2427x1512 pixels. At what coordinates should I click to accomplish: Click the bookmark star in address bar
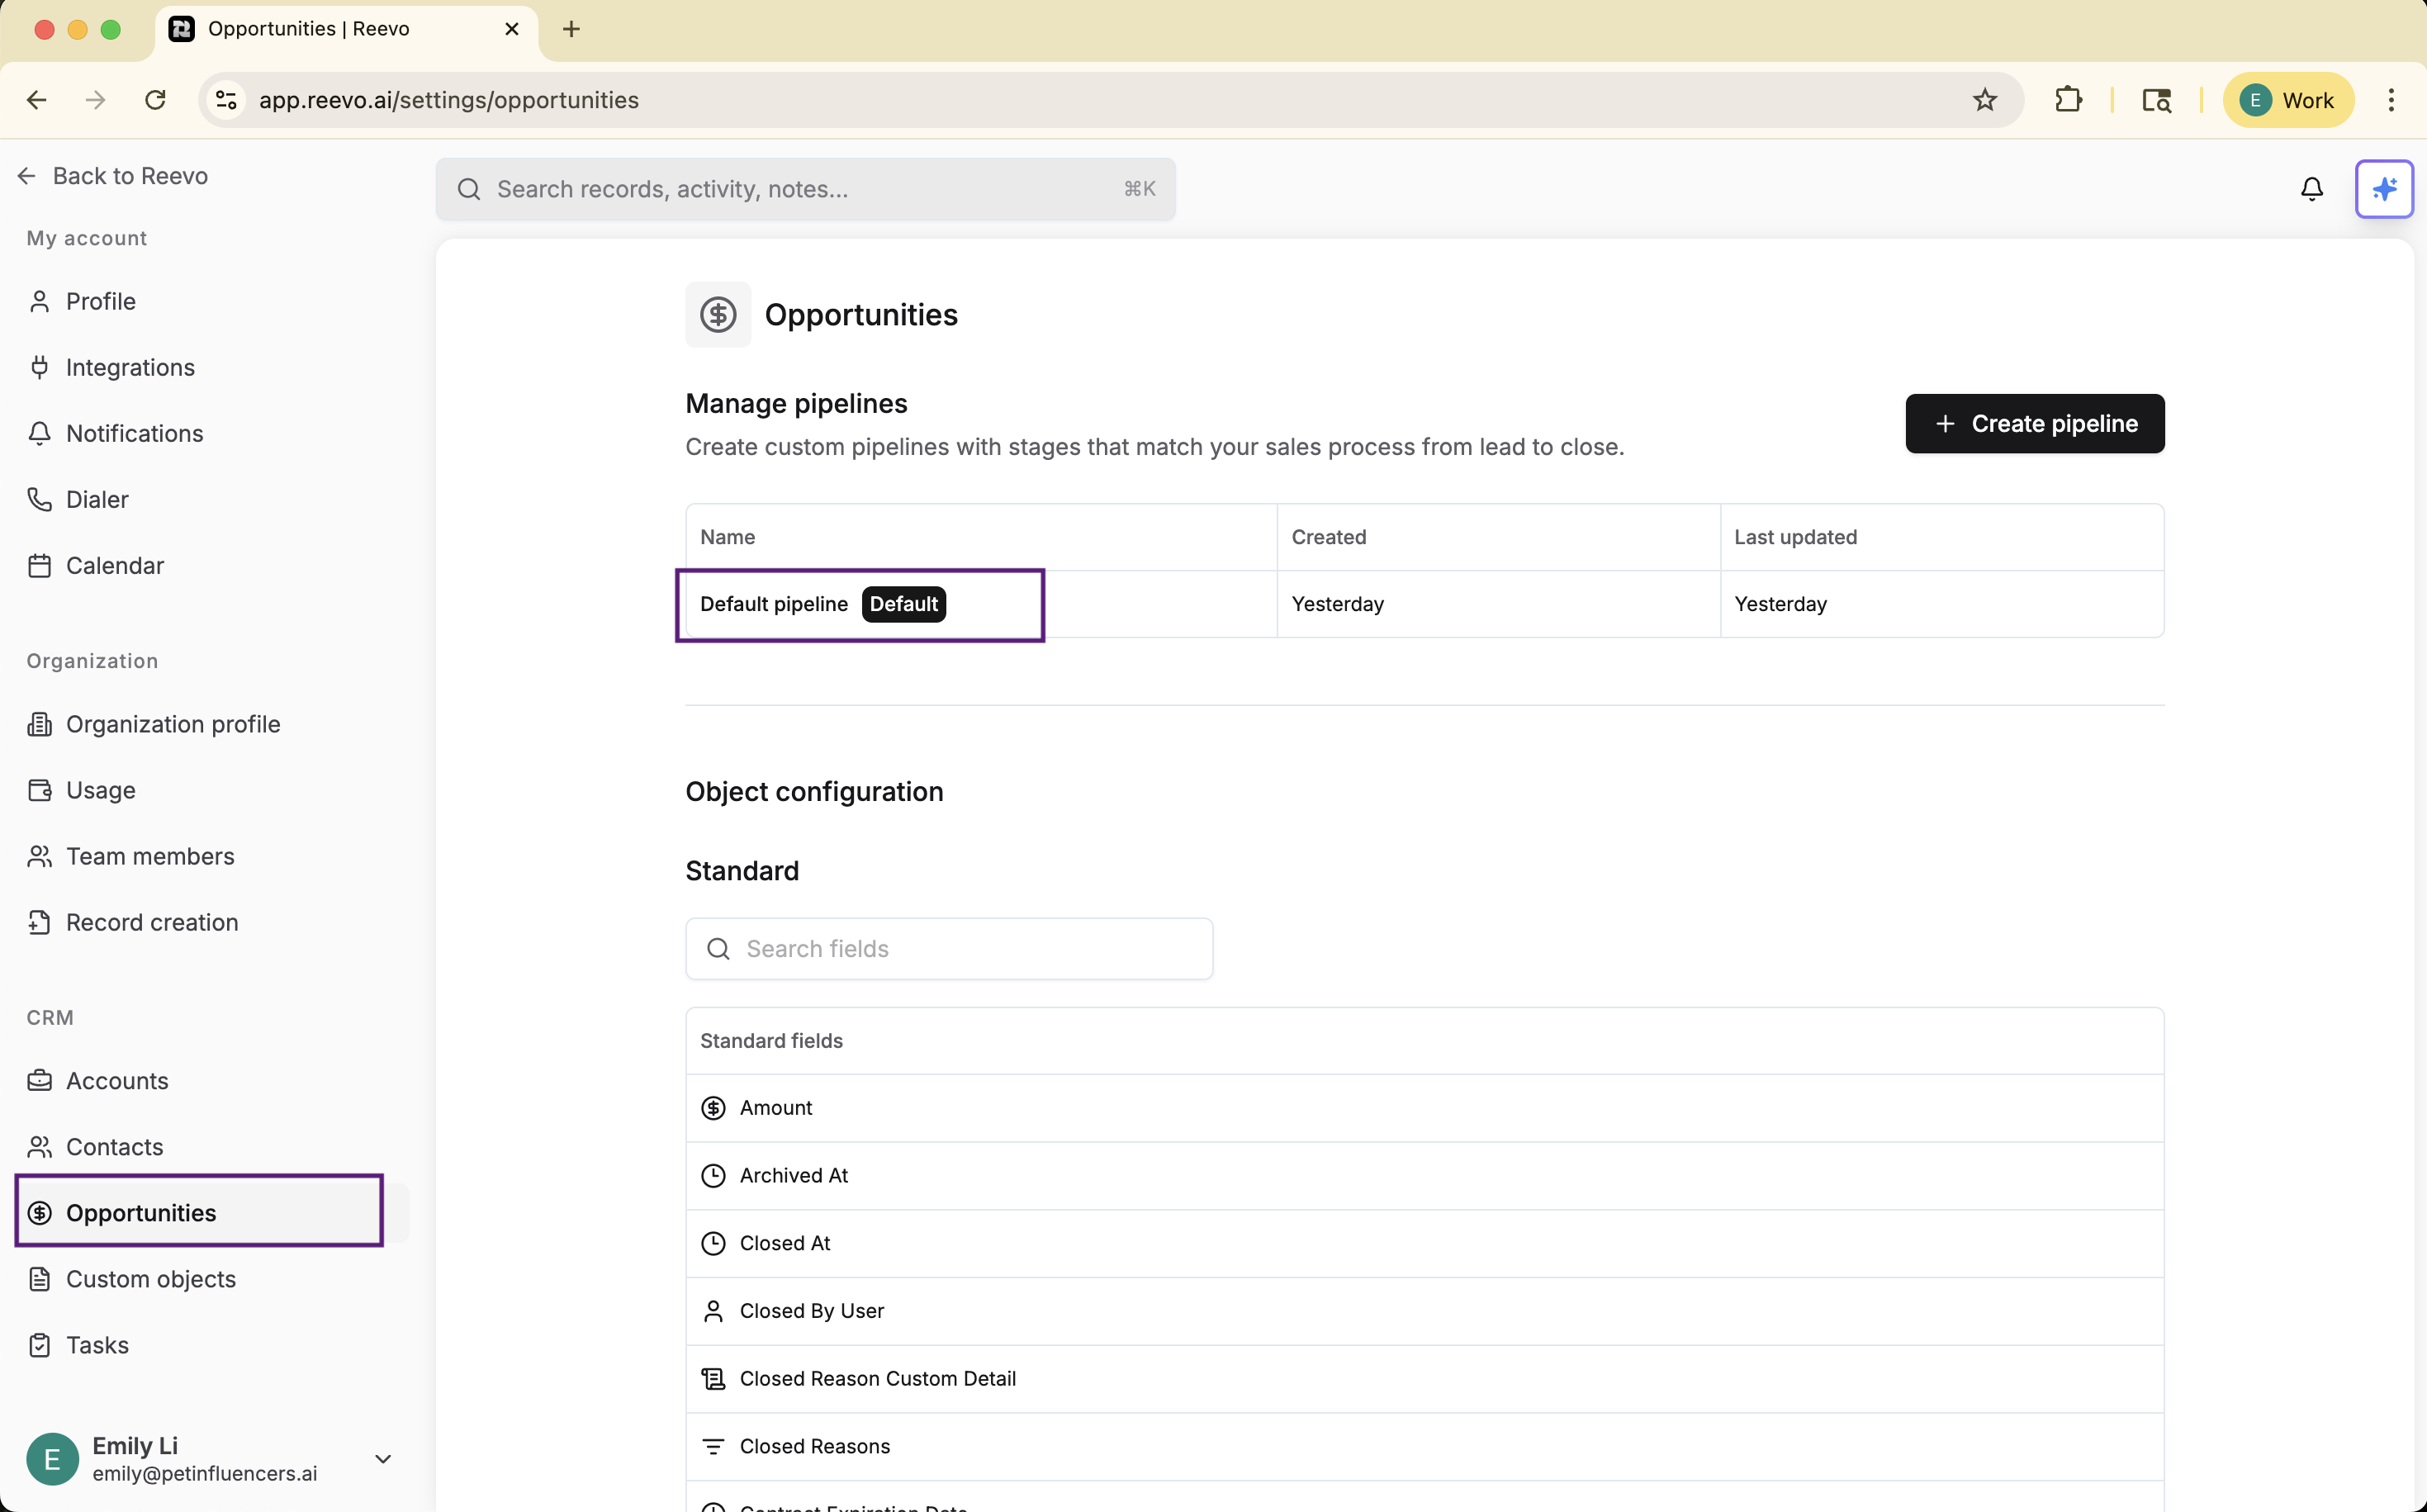pos(1984,100)
